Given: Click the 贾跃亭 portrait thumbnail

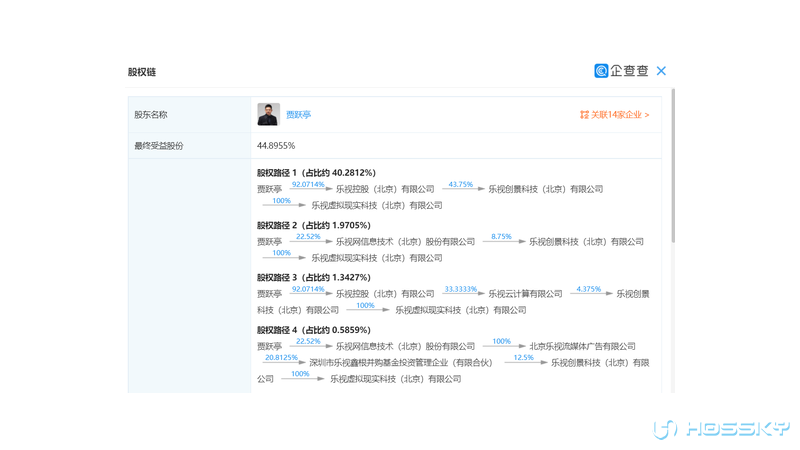Looking at the screenshot, I should pos(268,114).
